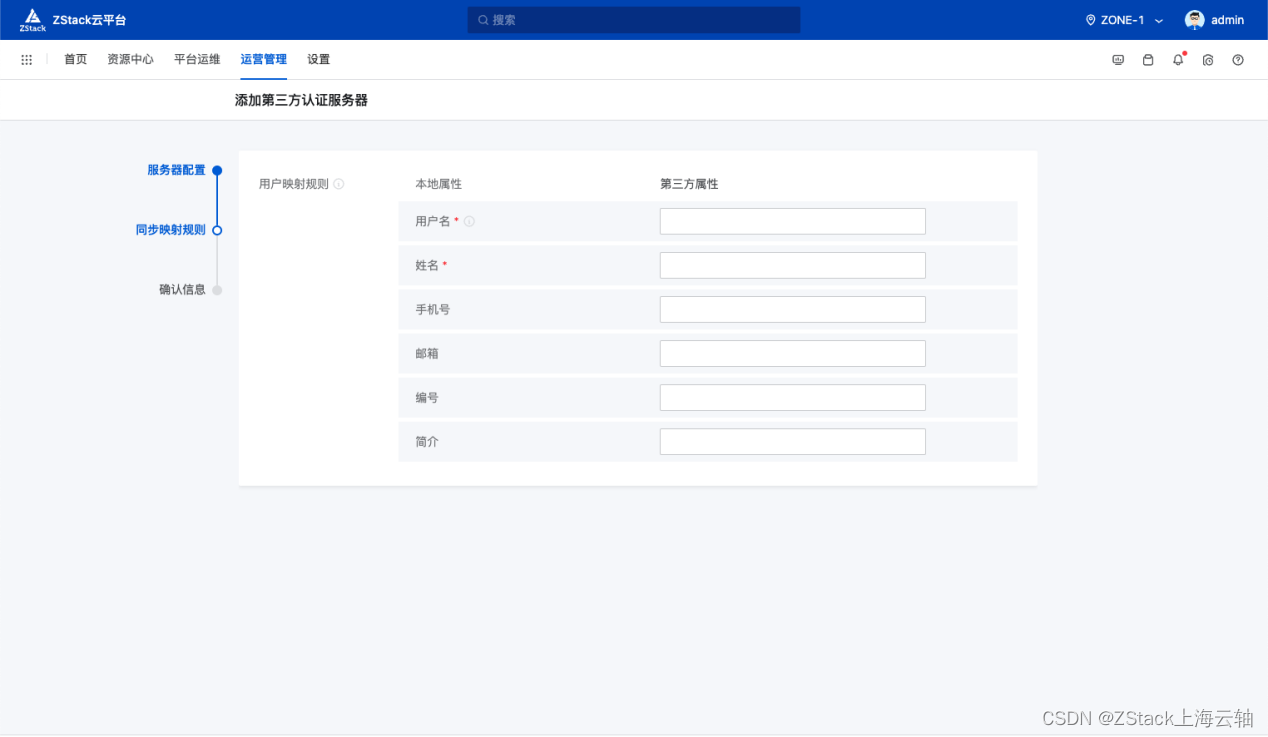Select the 服务器配置 wizard step
Viewport: 1268px width, 737px height.
[x=177, y=169]
